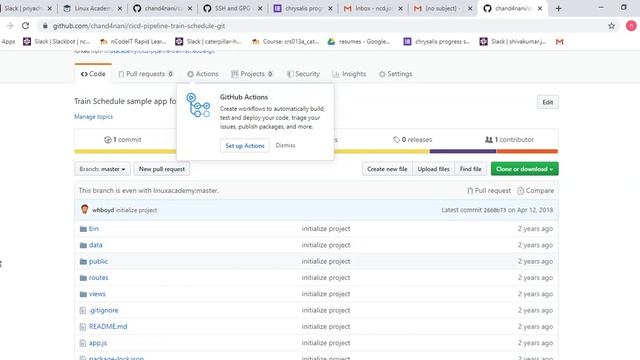Screen dimensions: 640x360
Task: Click the routes folder icon
Action: click(83, 278)
